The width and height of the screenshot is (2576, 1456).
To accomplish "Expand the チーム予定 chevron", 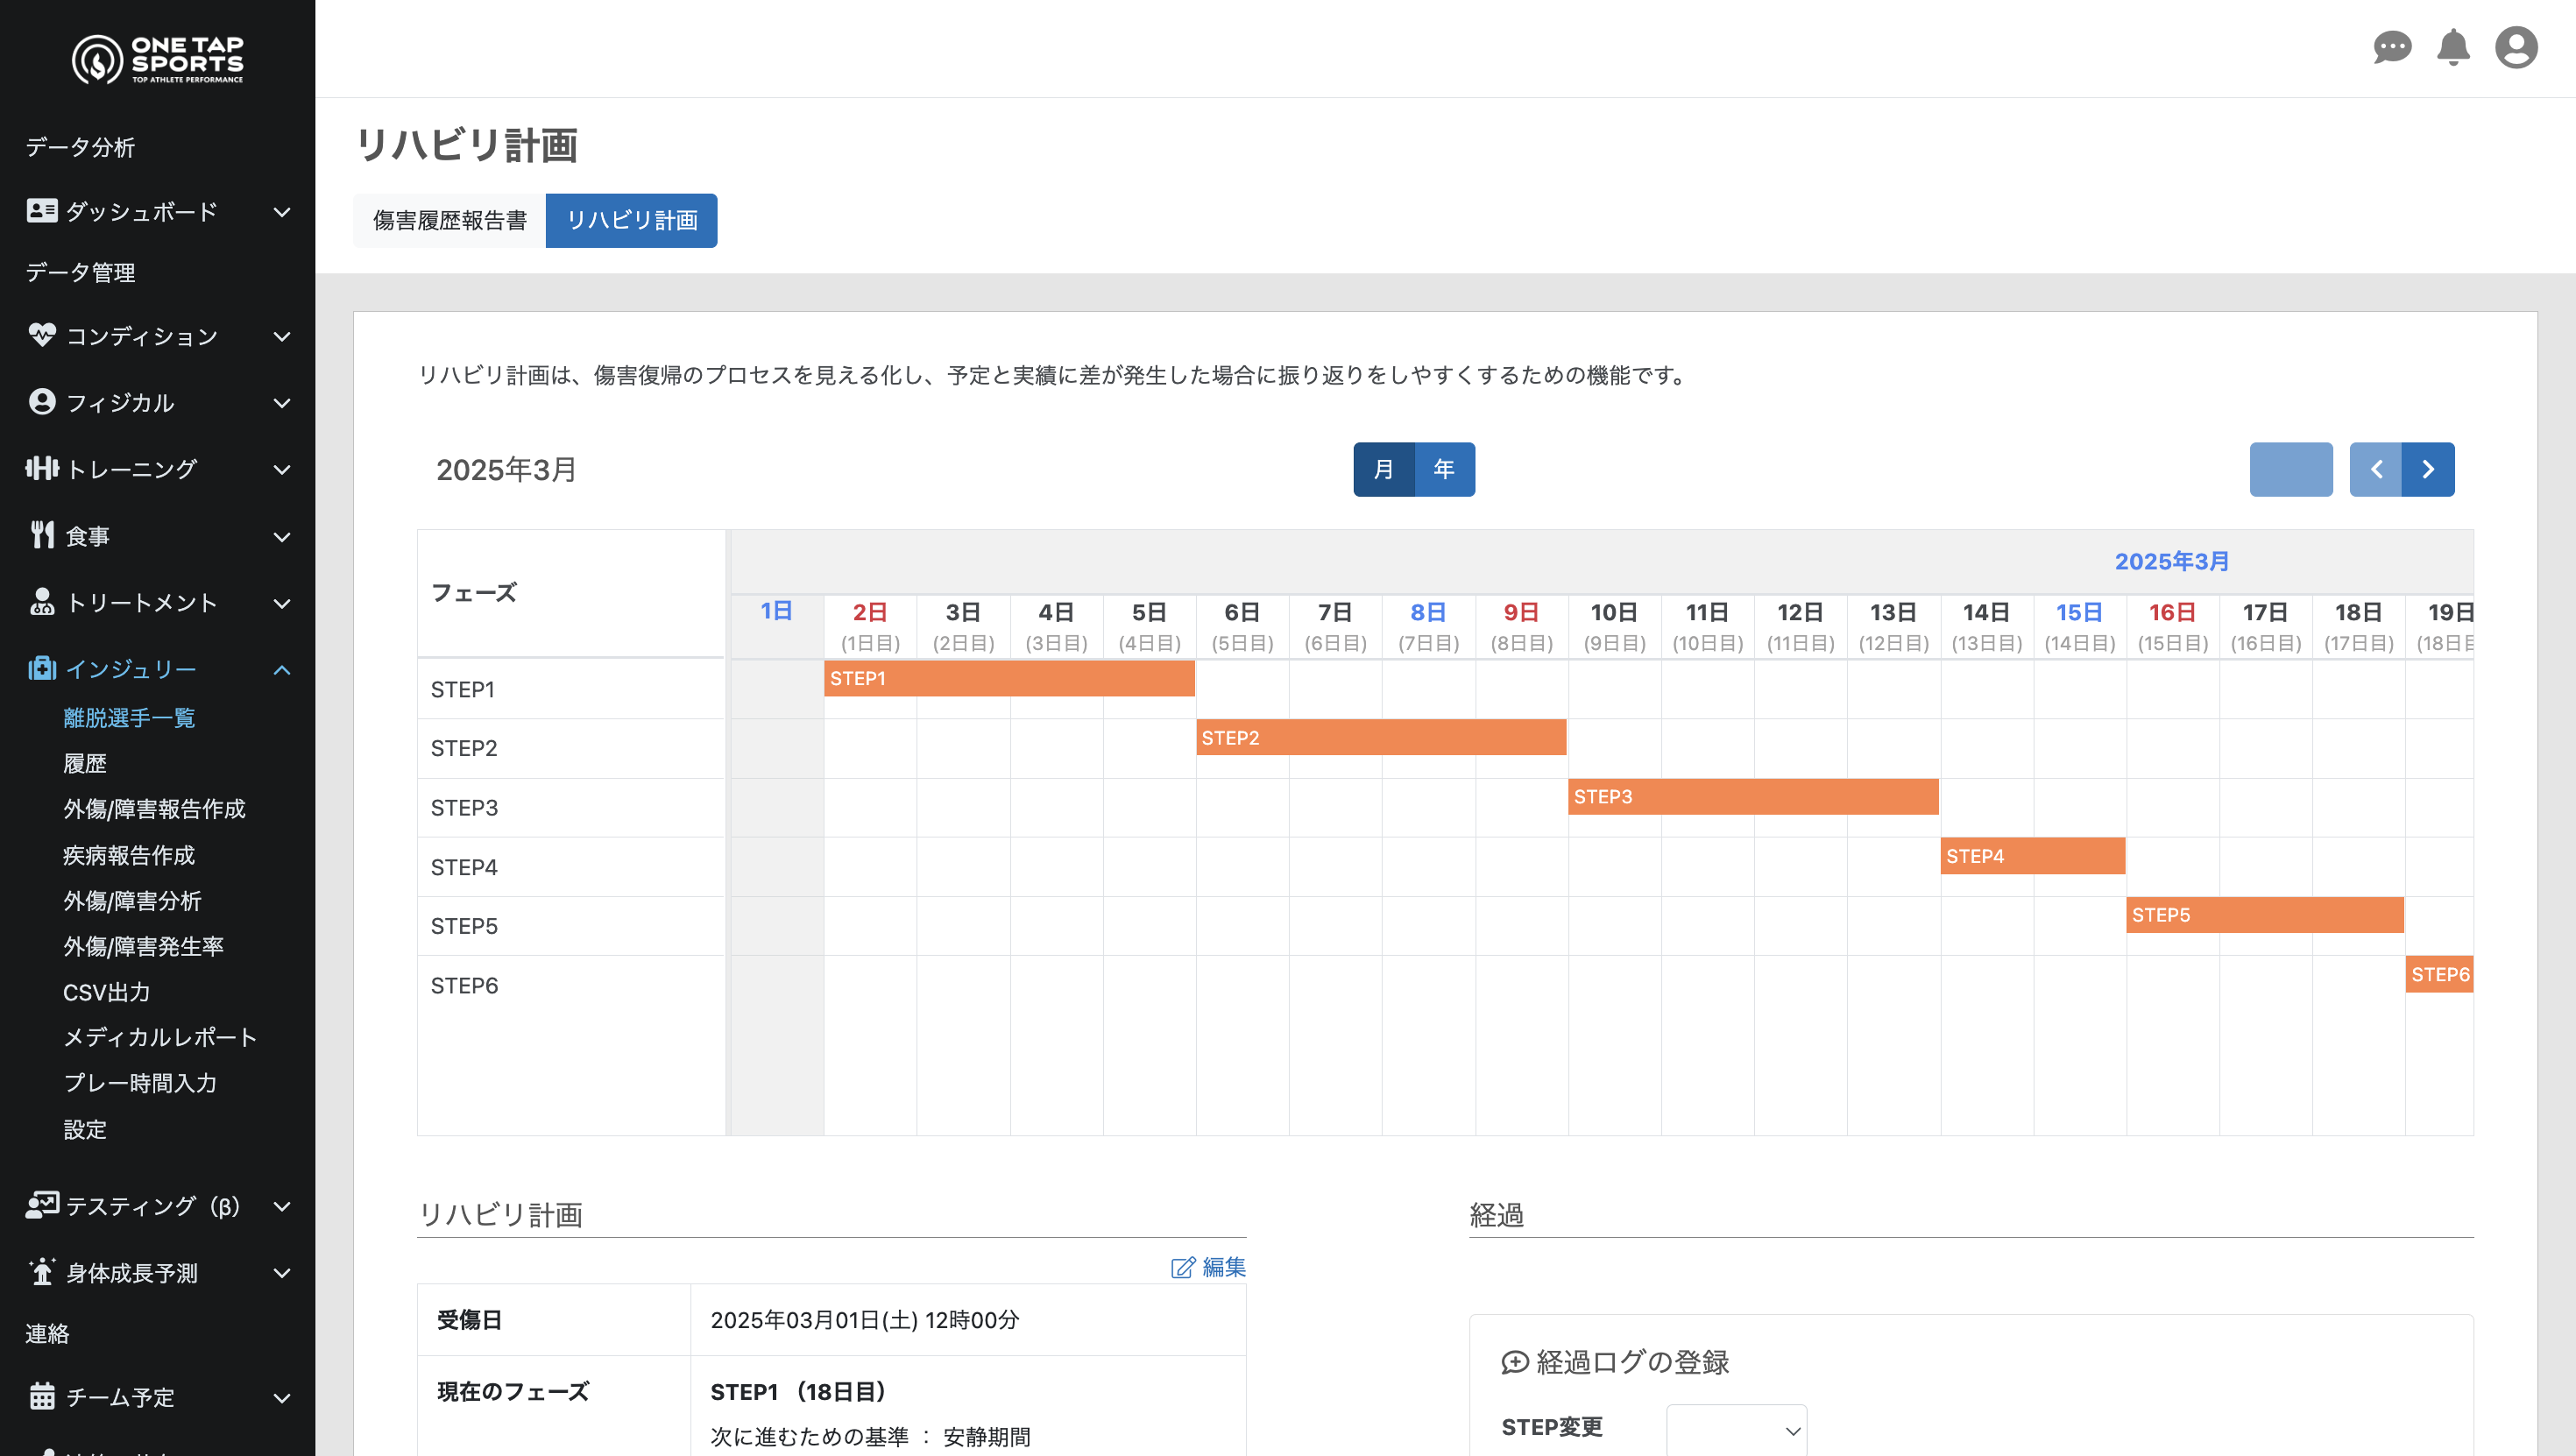I will (x=282, y=1398).
